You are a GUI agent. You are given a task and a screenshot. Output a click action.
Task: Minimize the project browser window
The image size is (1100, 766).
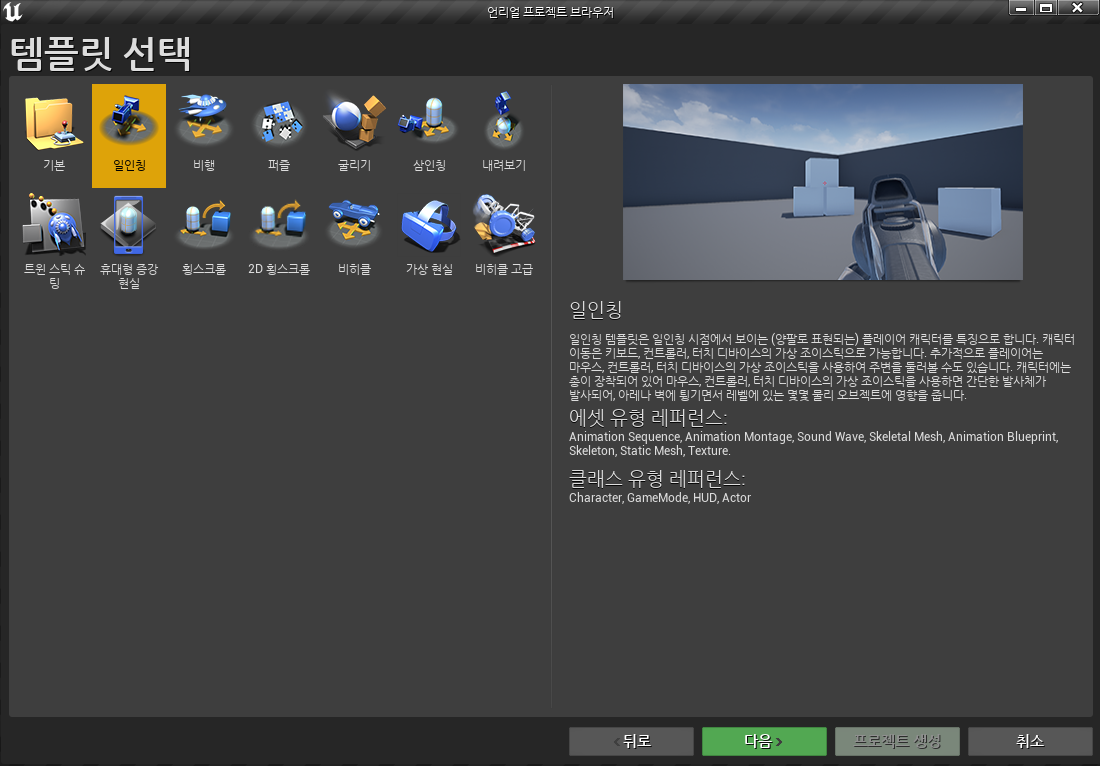point(1021,8)
